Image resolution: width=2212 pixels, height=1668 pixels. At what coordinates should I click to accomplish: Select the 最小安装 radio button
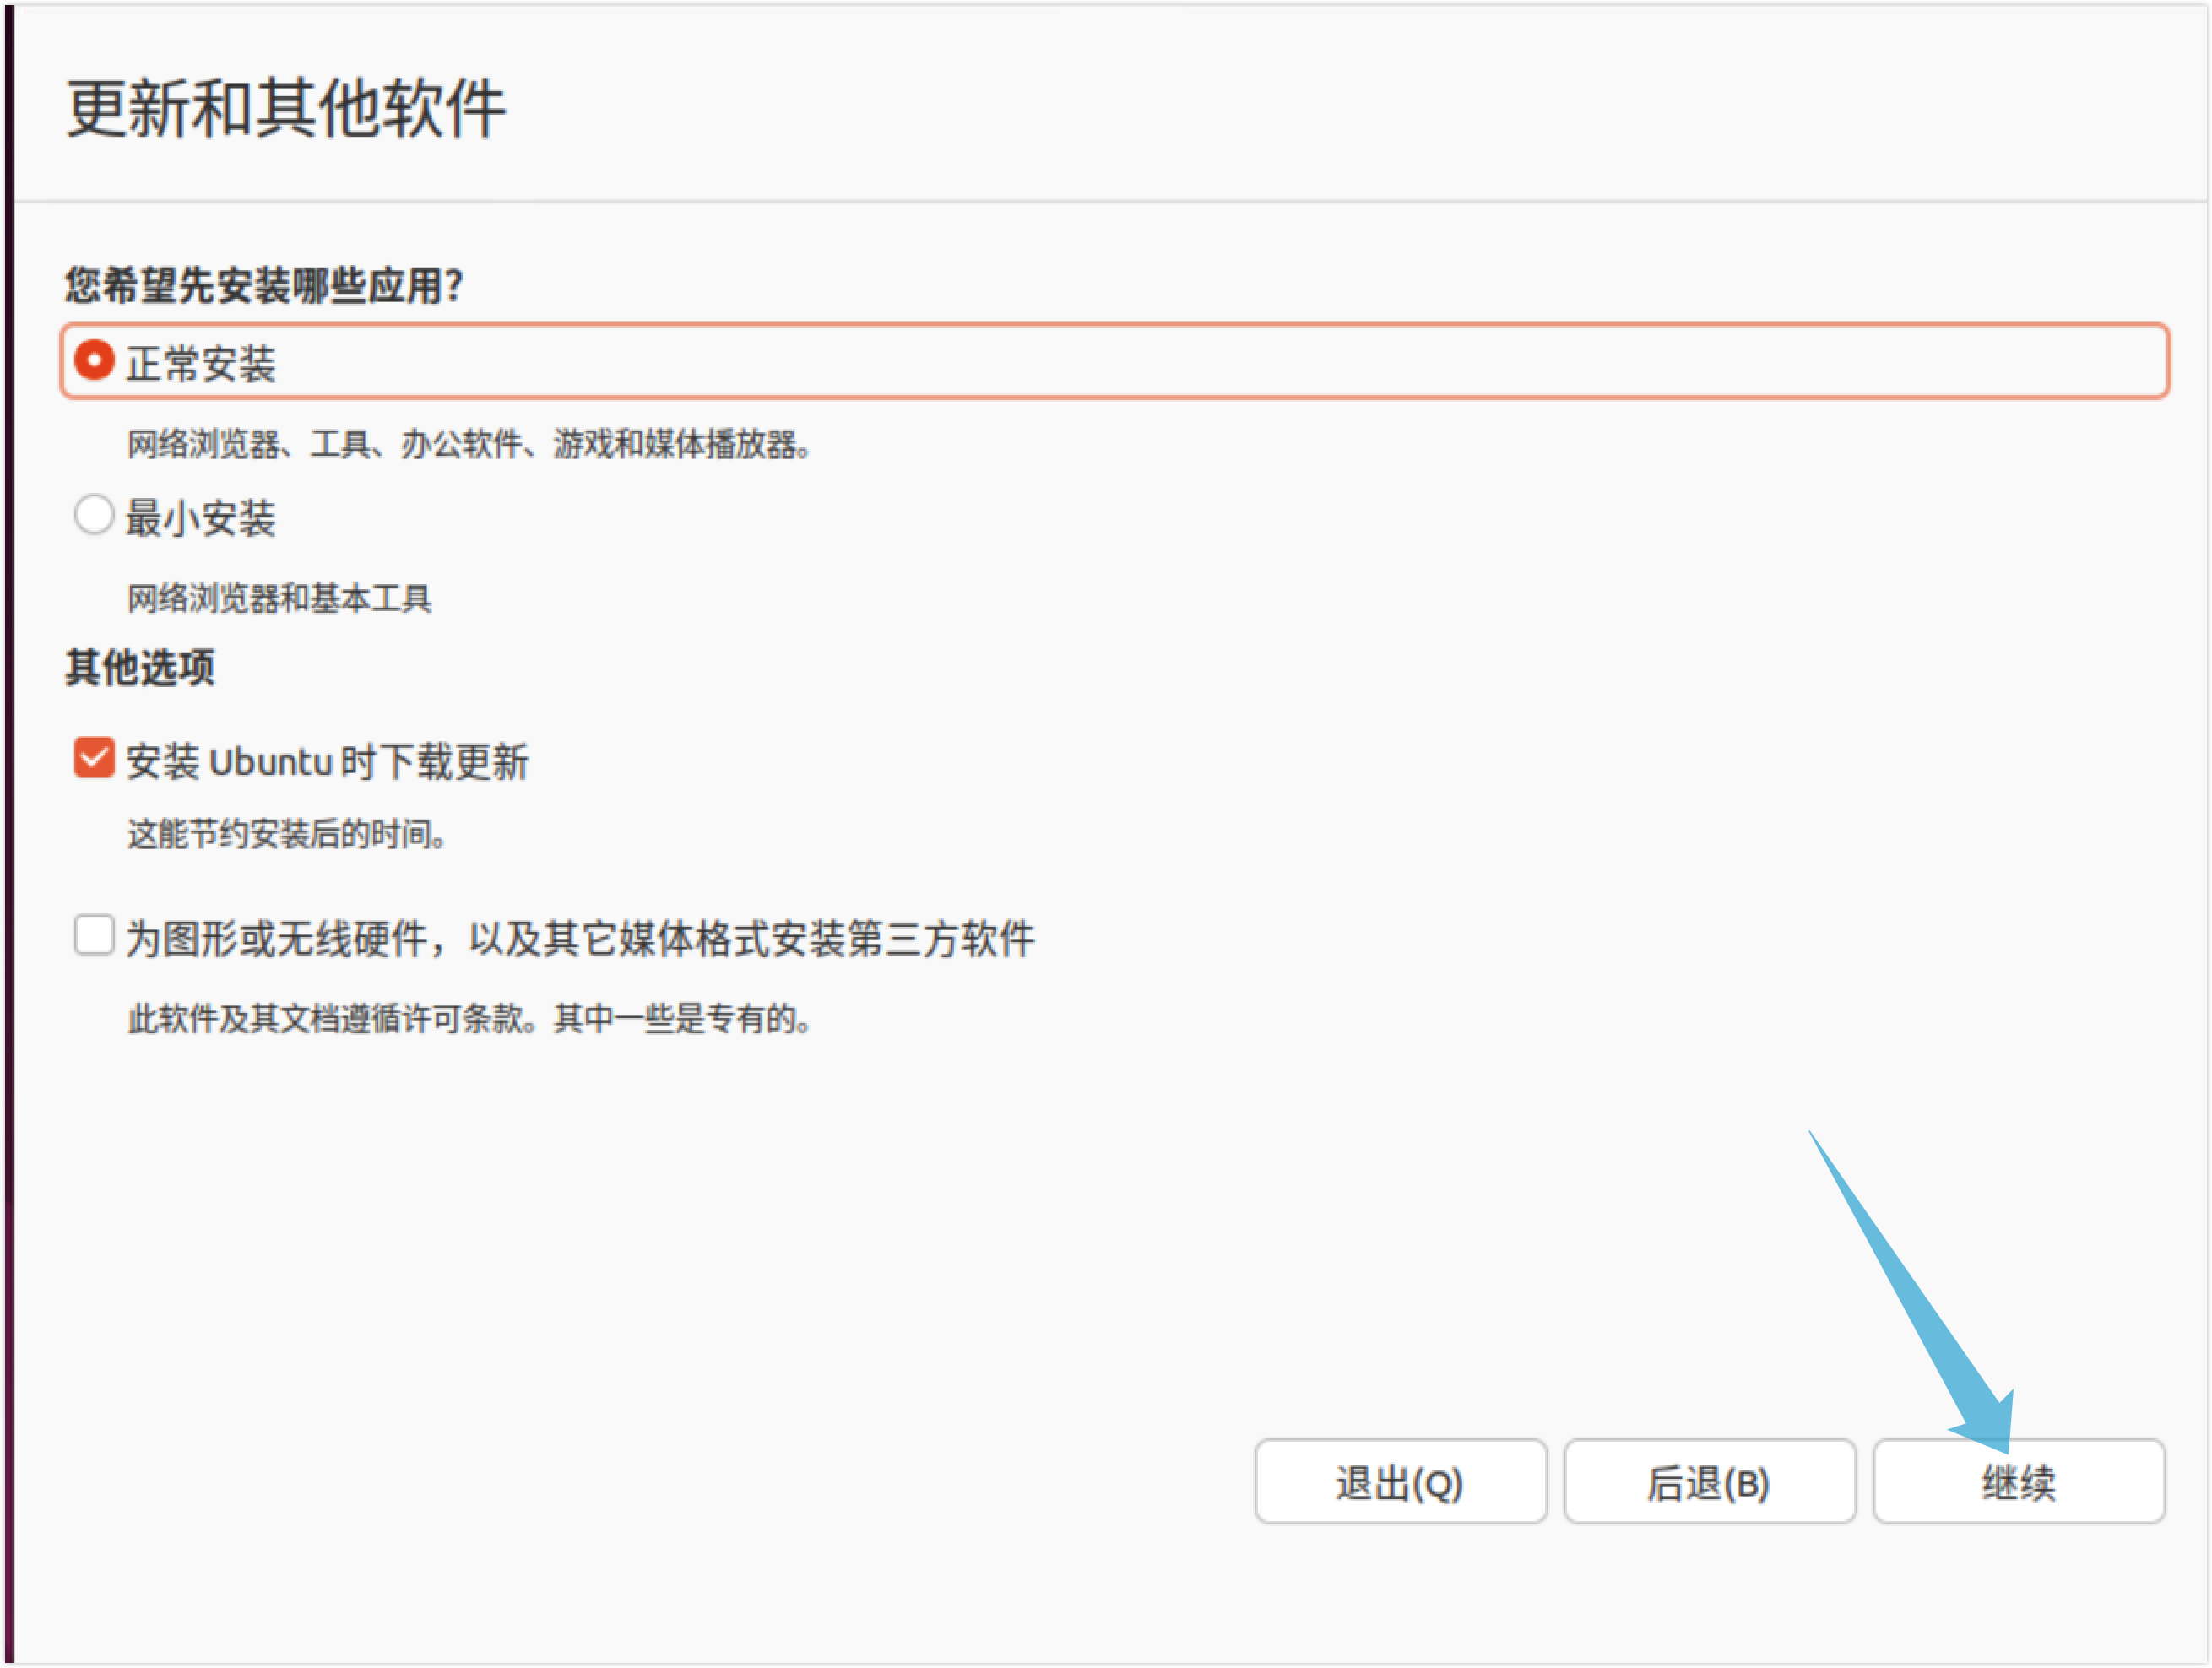[94, 516]
